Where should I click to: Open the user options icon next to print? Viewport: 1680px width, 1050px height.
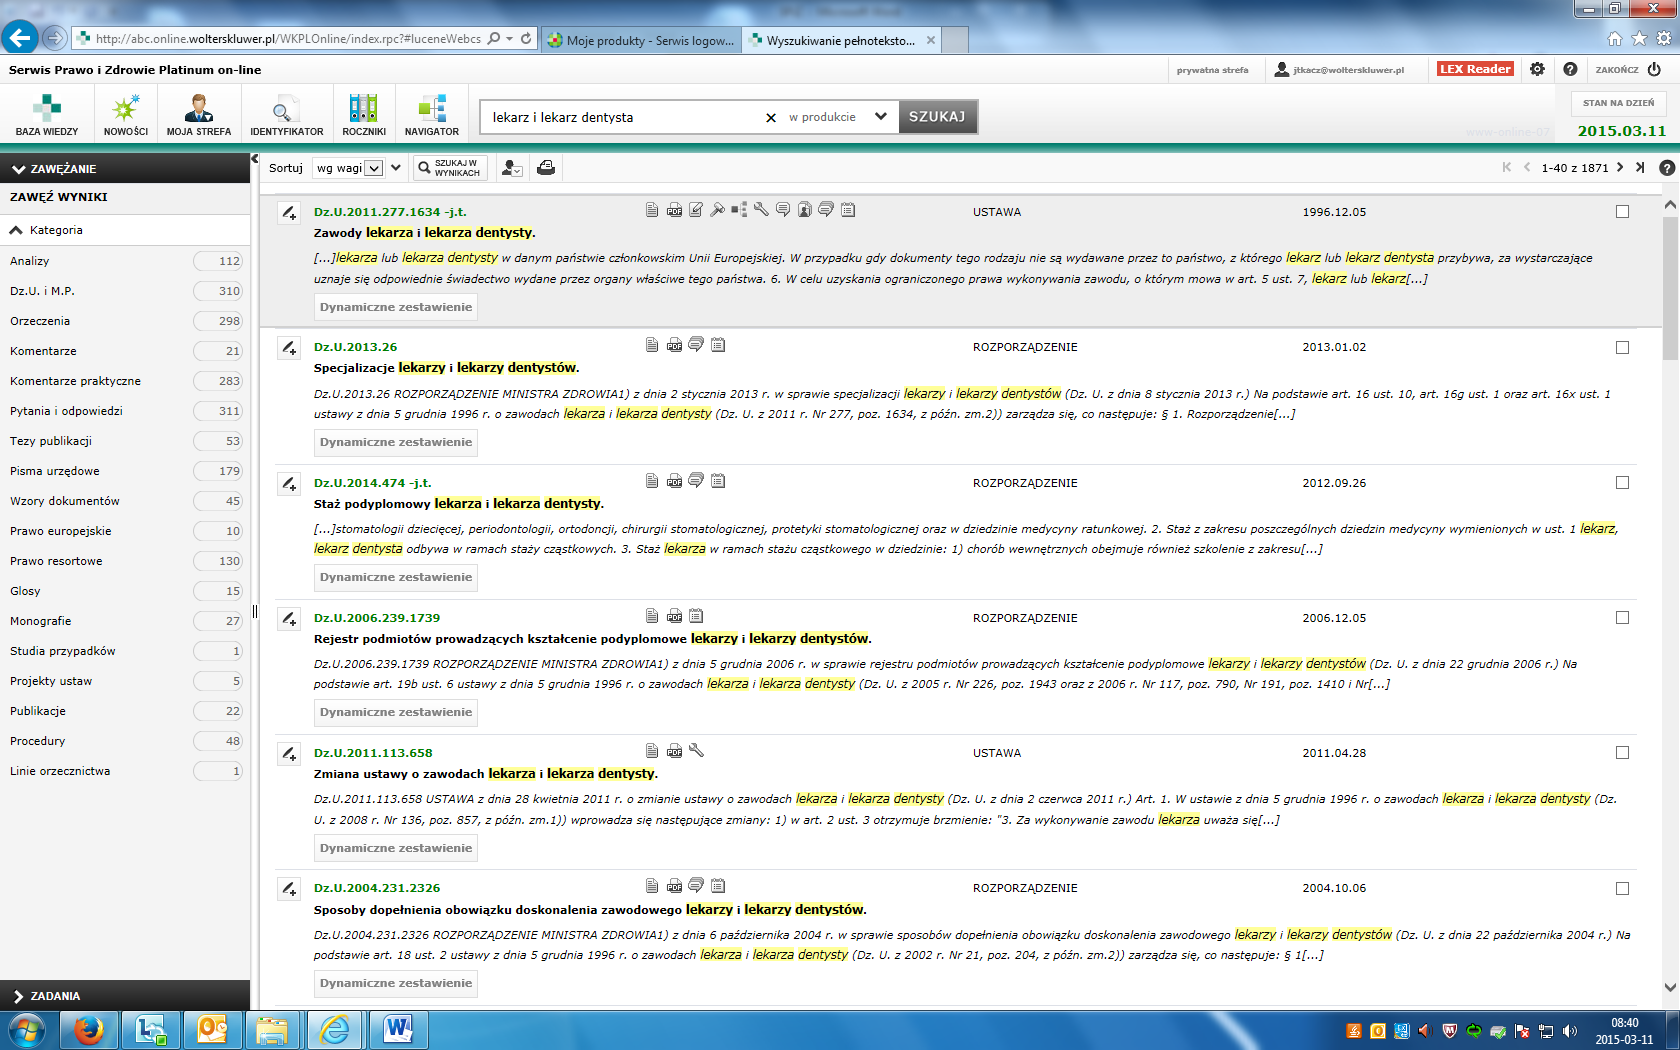[x=511, y=168]
